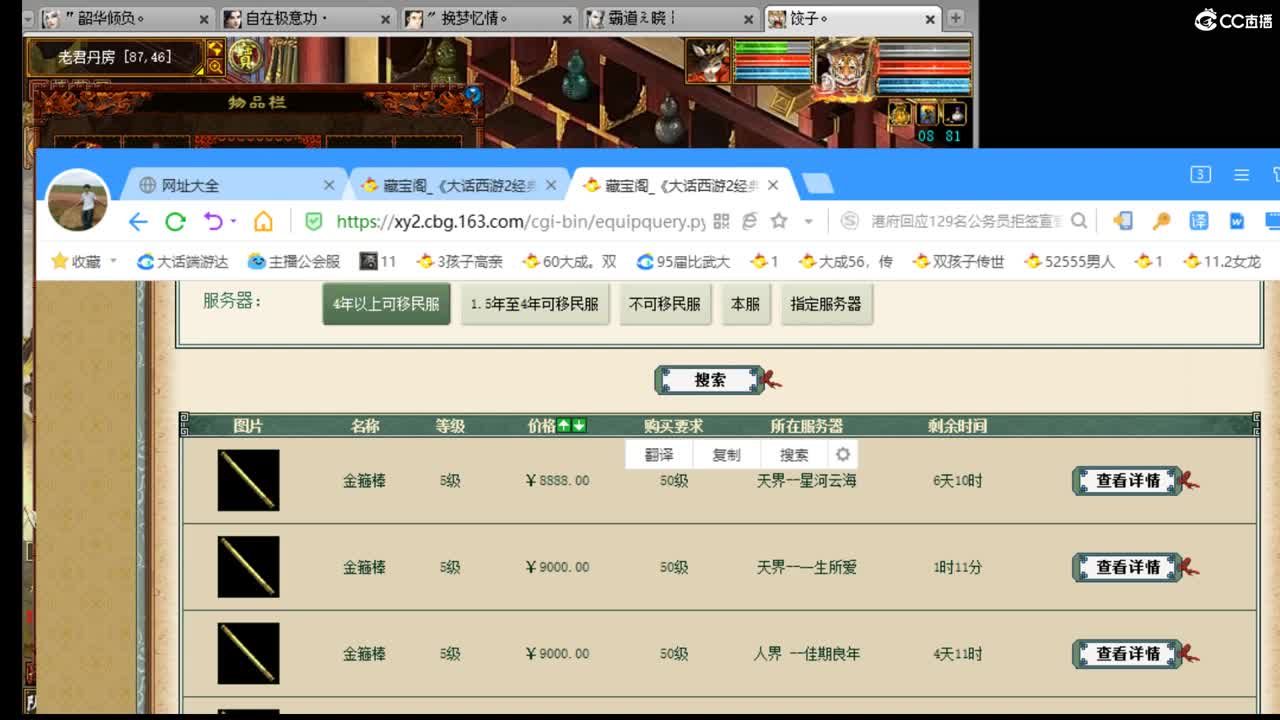The image size is (1280, 720).
Task: Open the key password manager icon
Action: 1161,221
